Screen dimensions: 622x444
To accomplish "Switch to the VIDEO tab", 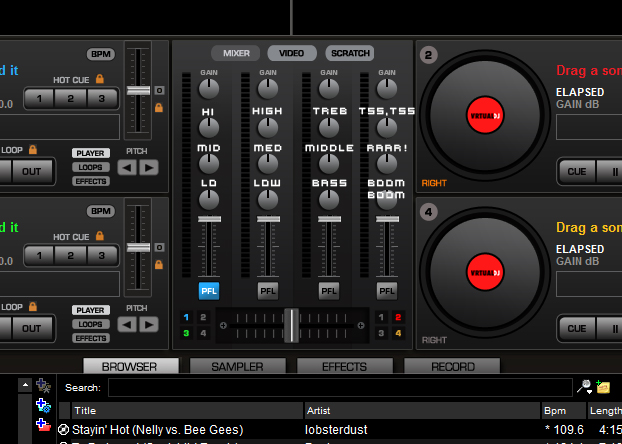I will (x=292, y=53).
